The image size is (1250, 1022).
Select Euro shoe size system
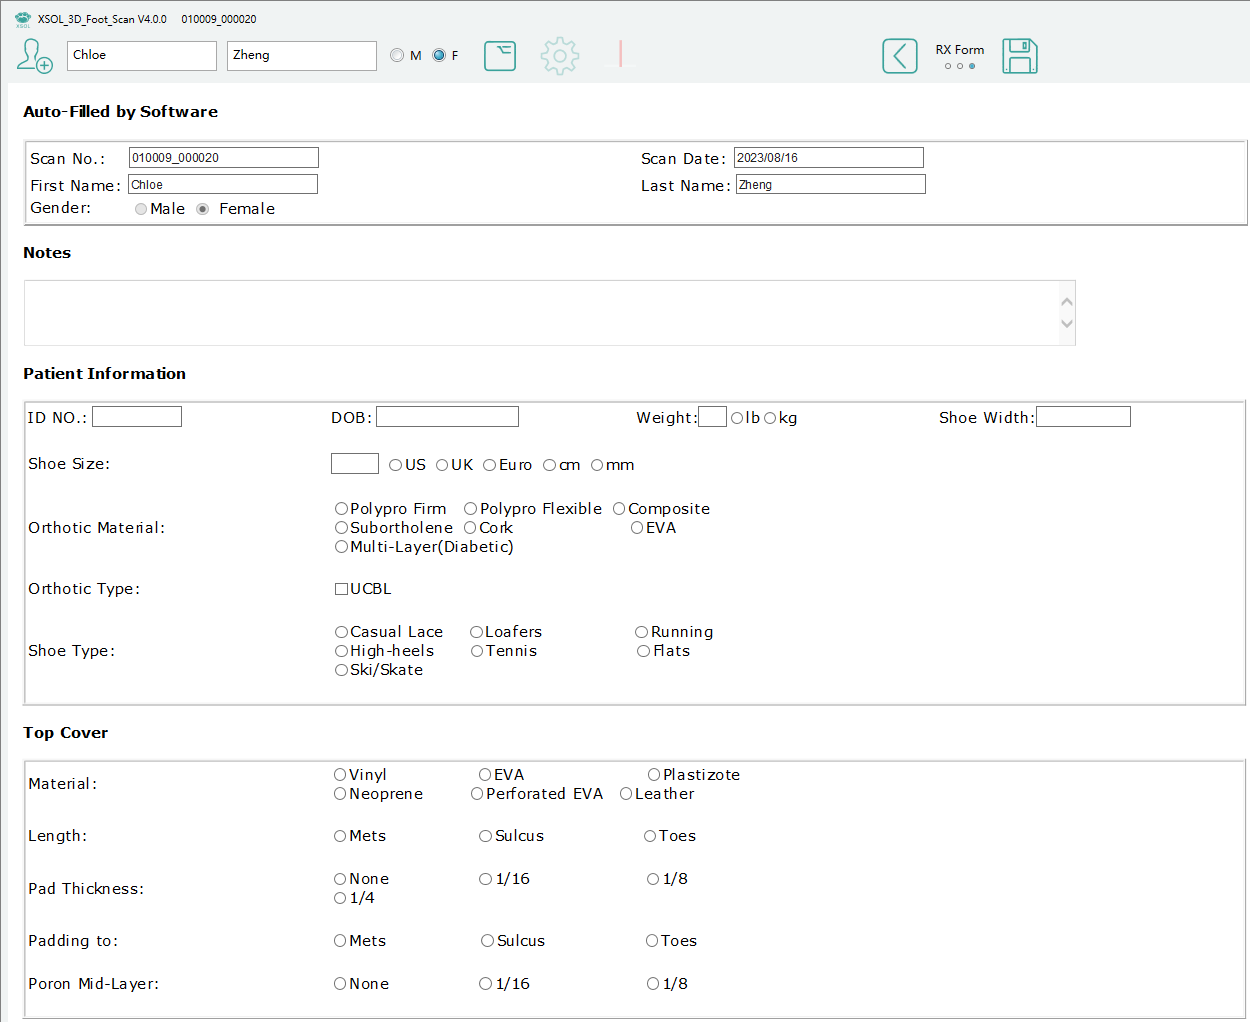pyautogui.click(x=490, y=465)
